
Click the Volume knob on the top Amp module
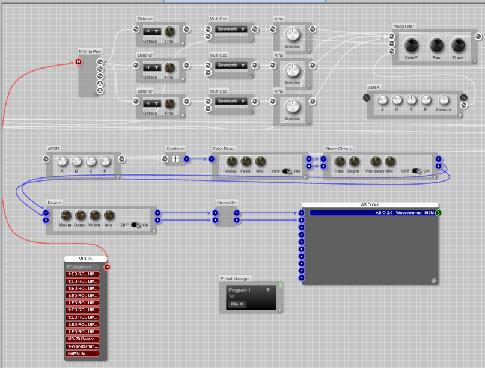pyautogui.click(x=292, y=34)
